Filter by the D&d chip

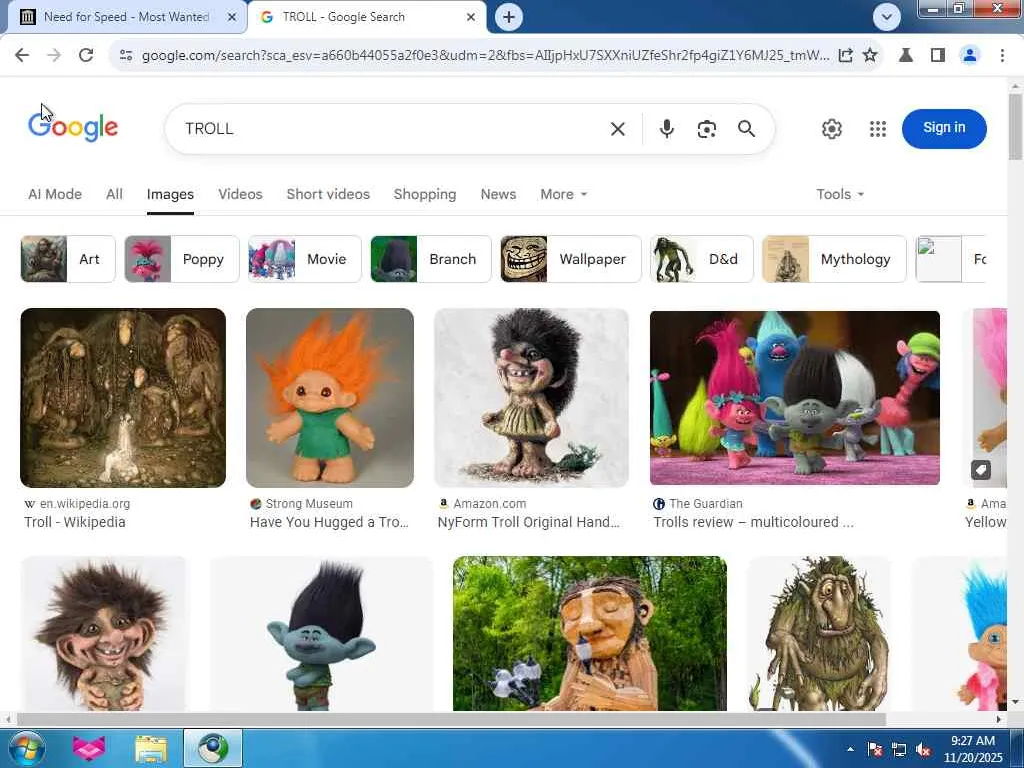coord(701,259)
